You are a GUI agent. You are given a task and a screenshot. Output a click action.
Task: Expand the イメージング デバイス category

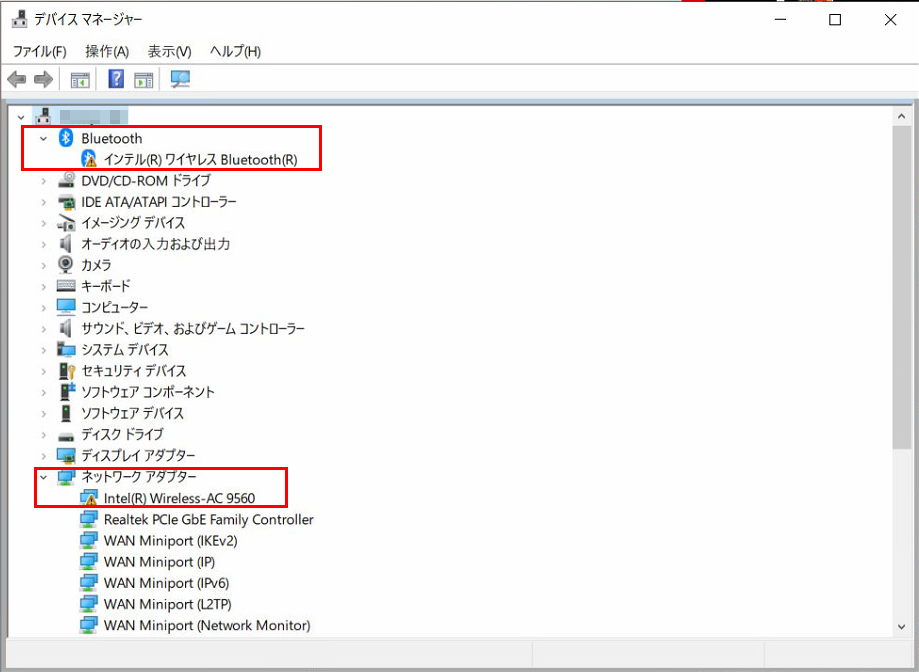pos(43,223)
